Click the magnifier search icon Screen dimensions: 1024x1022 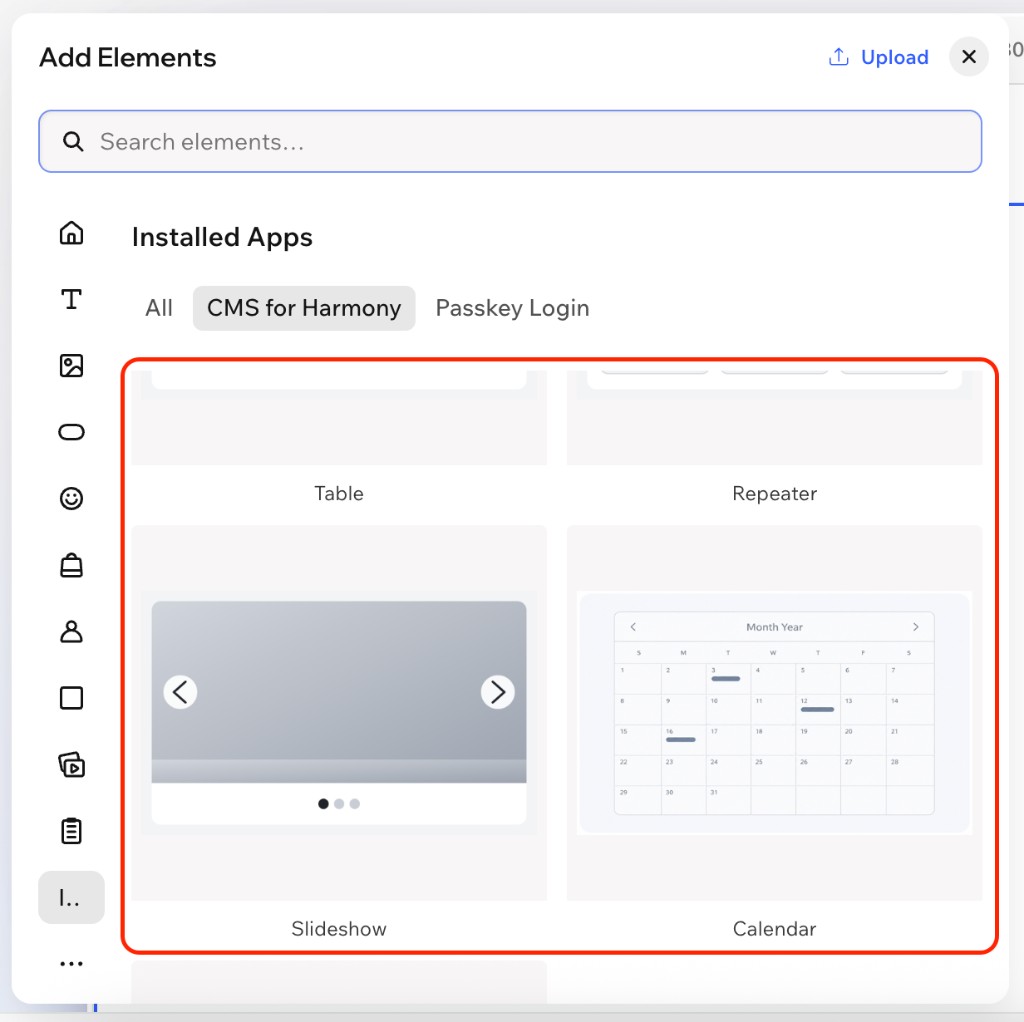[x=73, y=142]
